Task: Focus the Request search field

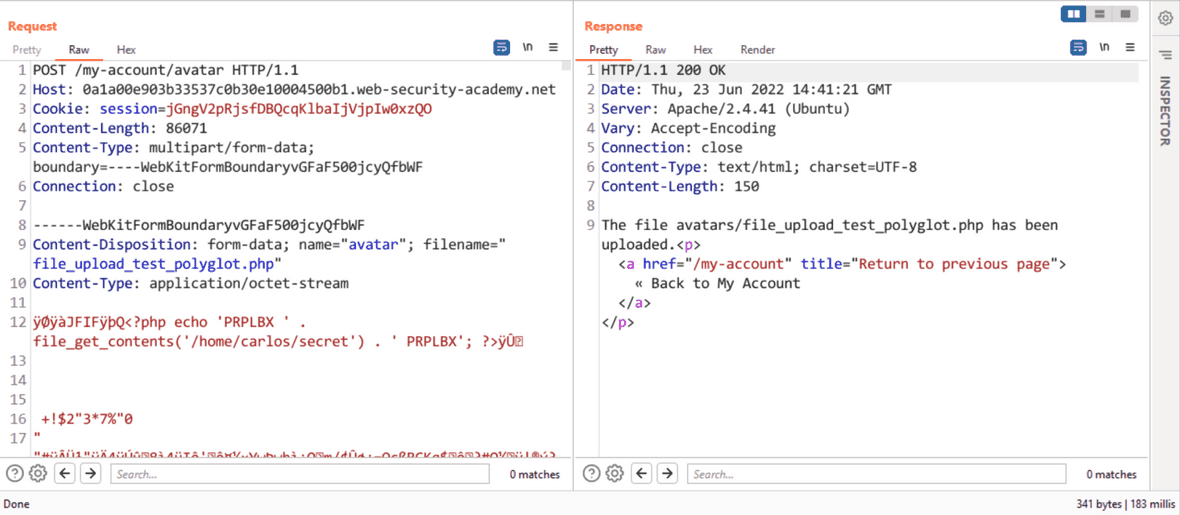Action: (x=300, y=474)
